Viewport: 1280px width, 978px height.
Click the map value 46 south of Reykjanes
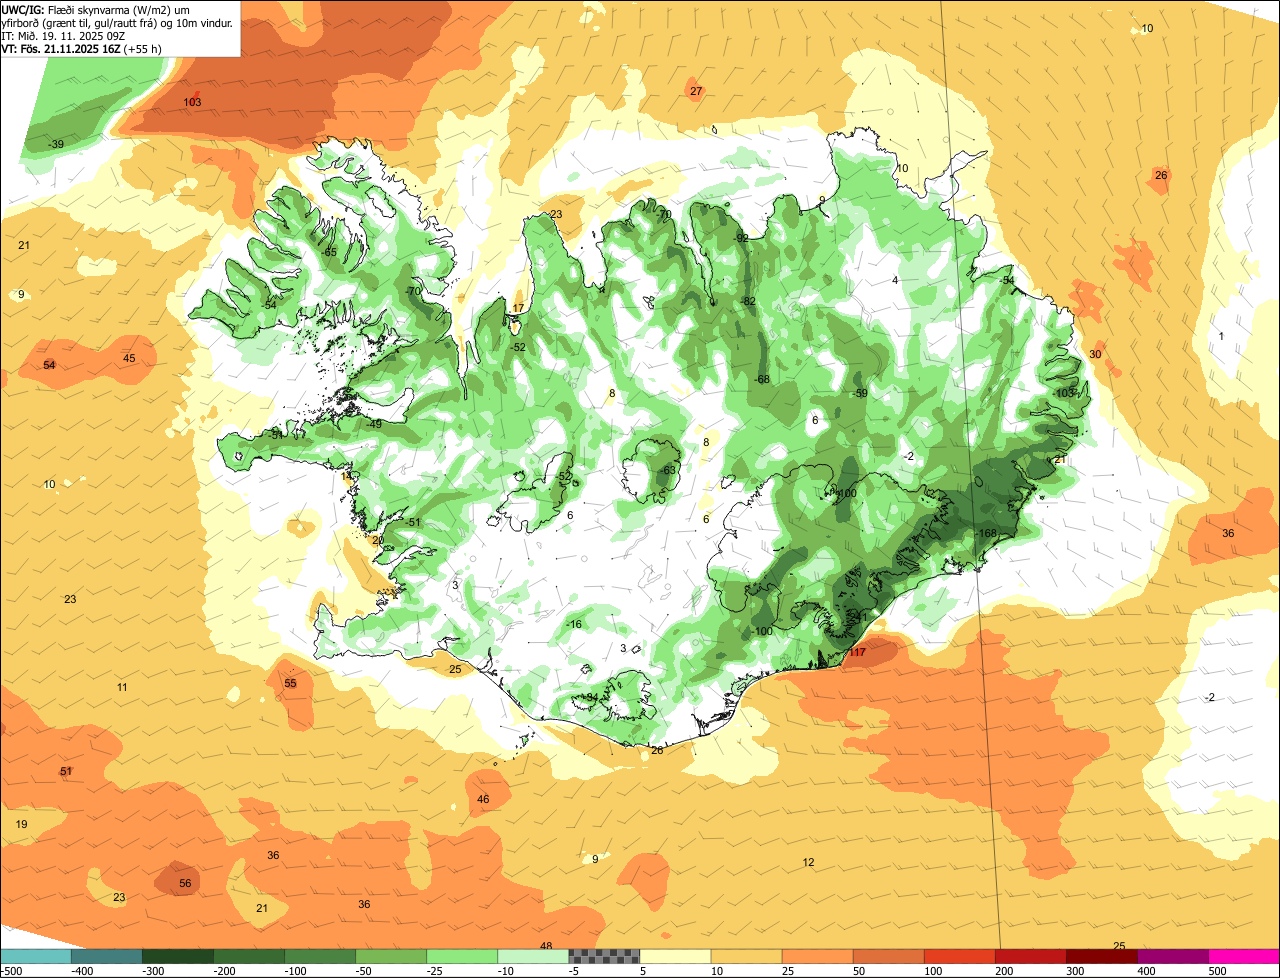pos(483,799)
